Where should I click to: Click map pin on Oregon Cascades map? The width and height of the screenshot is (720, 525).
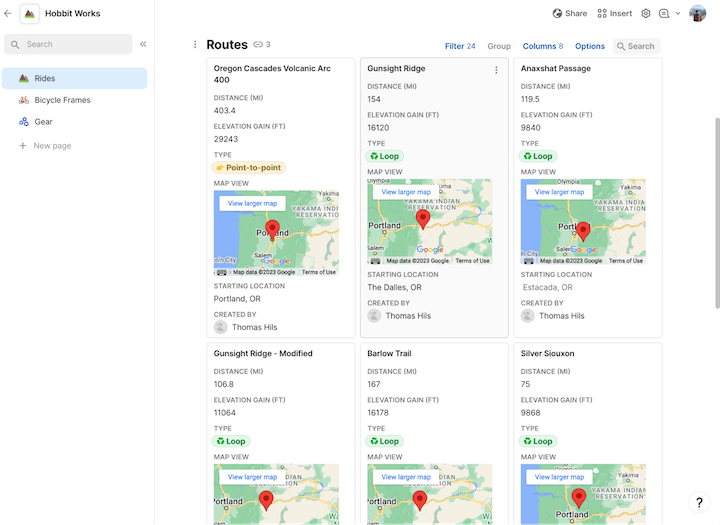272,229
